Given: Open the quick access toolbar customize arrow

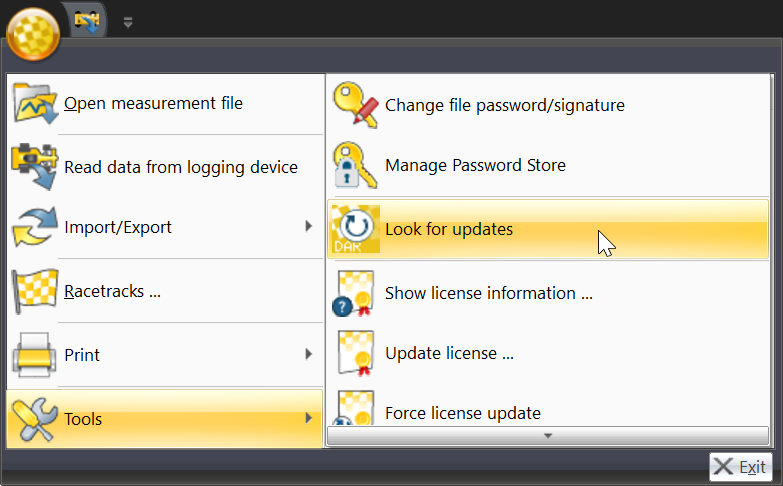Looking at the screenshot, I should tap(128, 22).
